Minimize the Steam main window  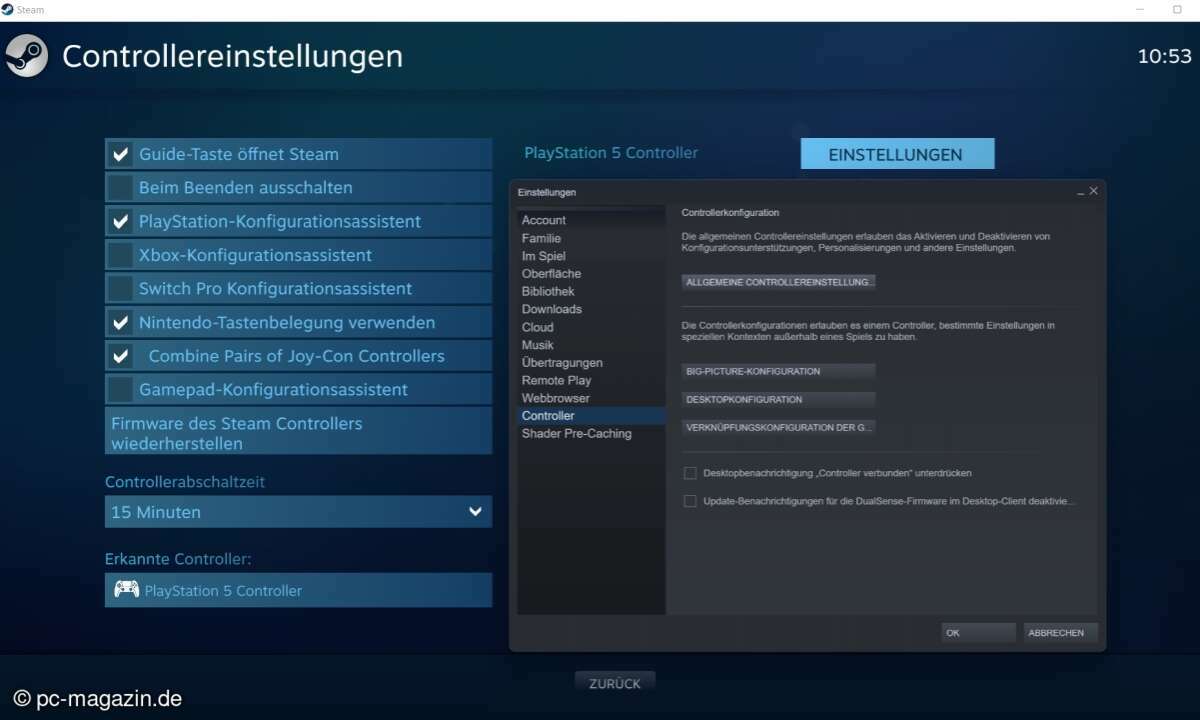pos(1140,9)
